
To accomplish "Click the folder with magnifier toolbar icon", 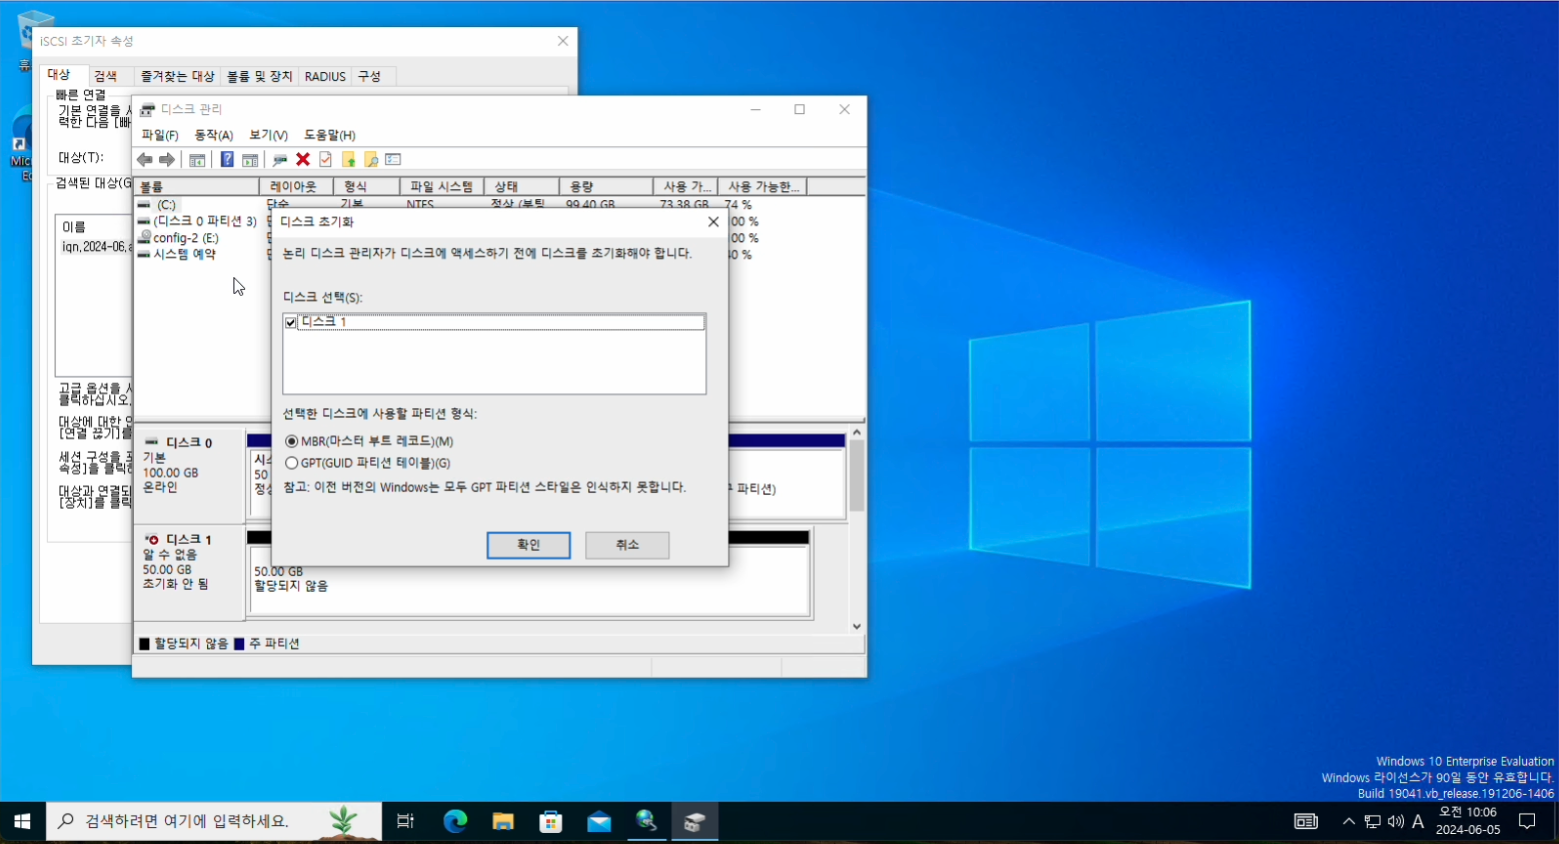I will pyautogui.click(x=371, y=160).
